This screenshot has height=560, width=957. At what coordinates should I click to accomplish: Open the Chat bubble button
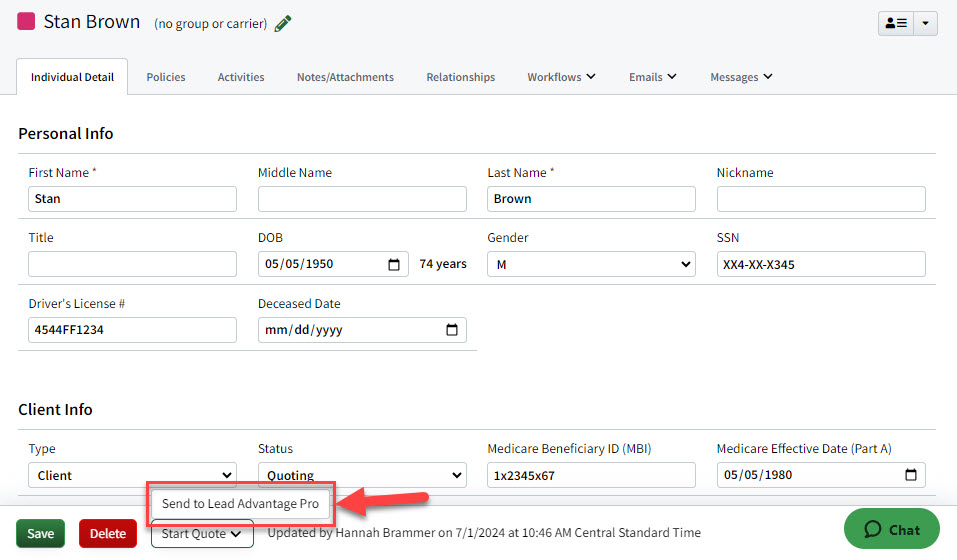pos(892,529)
